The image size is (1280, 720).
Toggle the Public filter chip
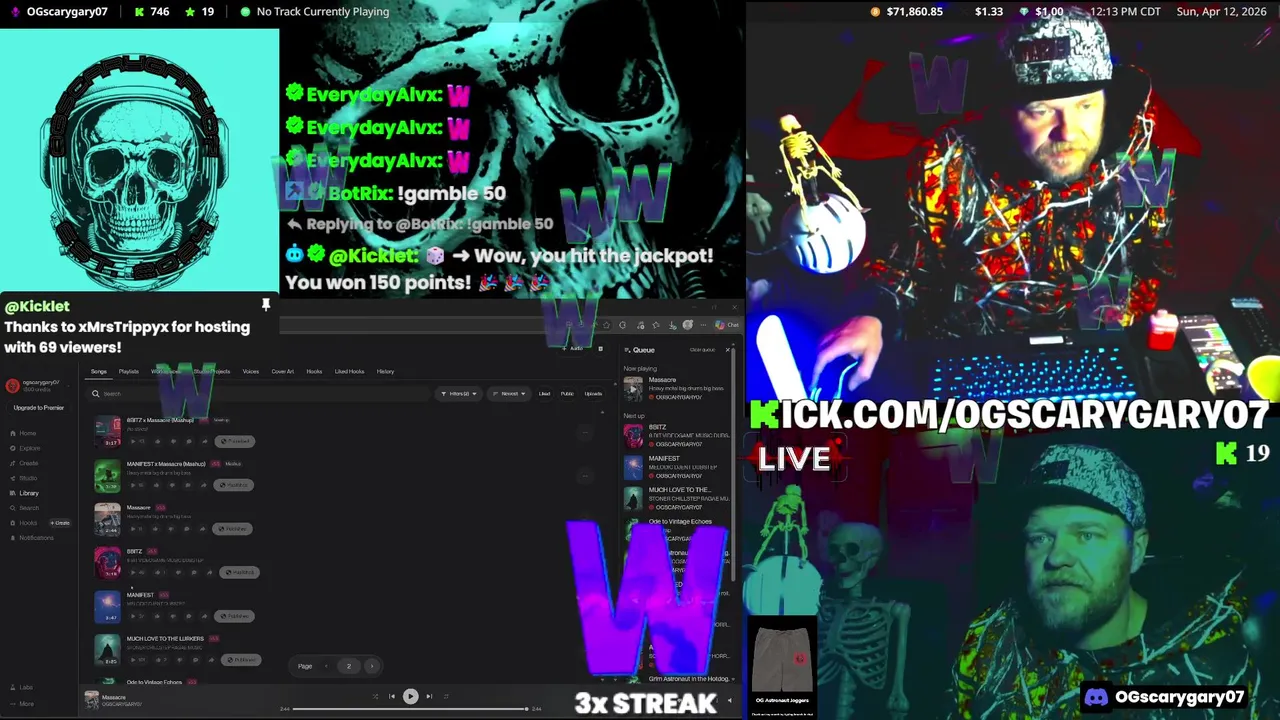tap(567, 393)
